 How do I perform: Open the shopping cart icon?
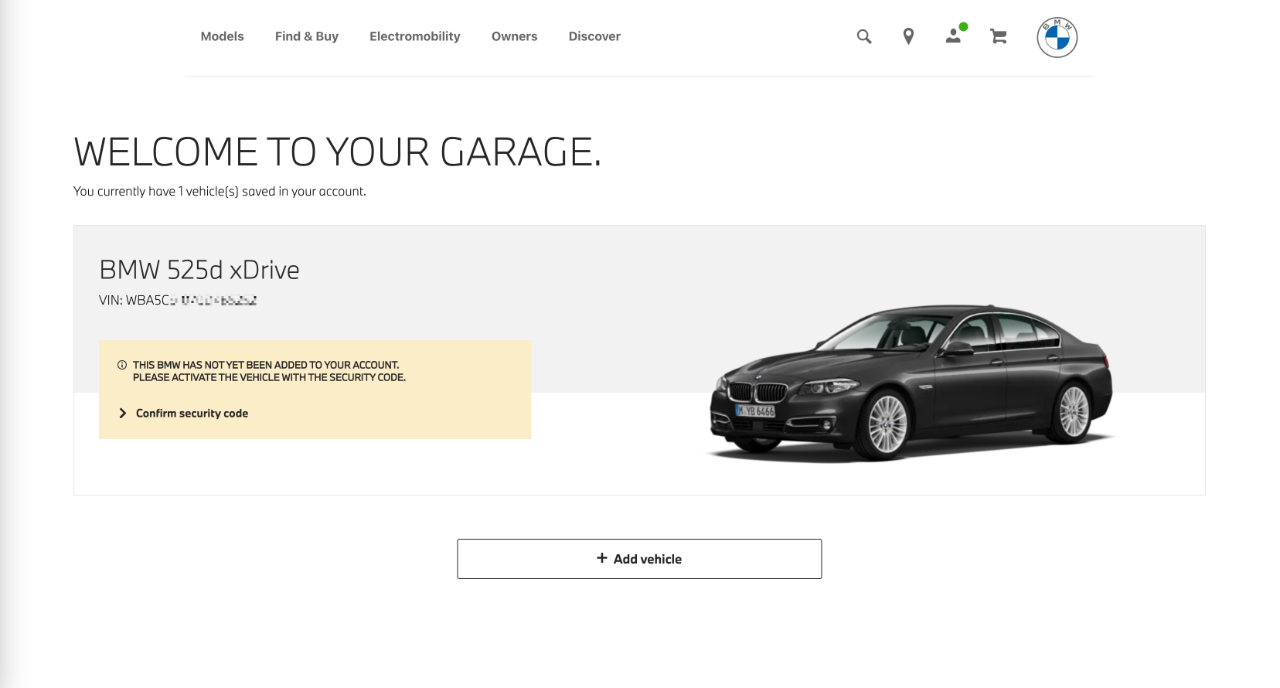998,37
